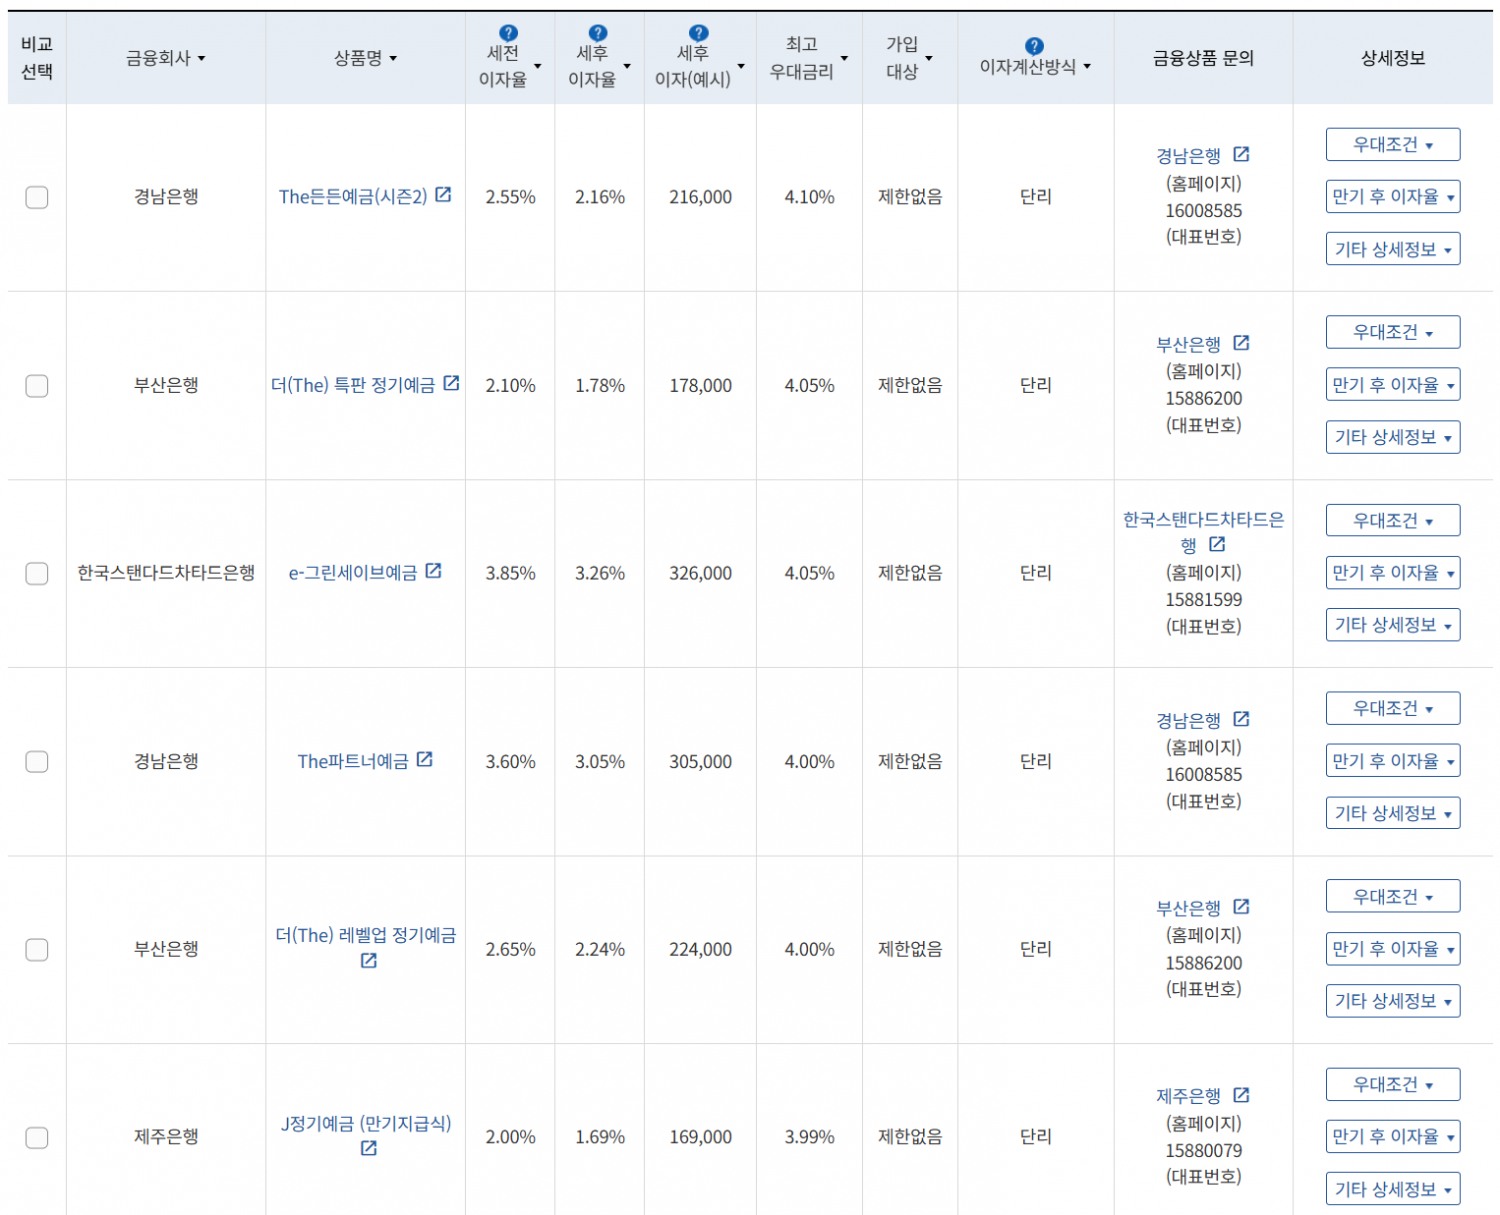The image size is (1500, 1215).
Task: Check compare box for 더(The) 레벨업 정기예금 row
Action: (x=37, y=949)
